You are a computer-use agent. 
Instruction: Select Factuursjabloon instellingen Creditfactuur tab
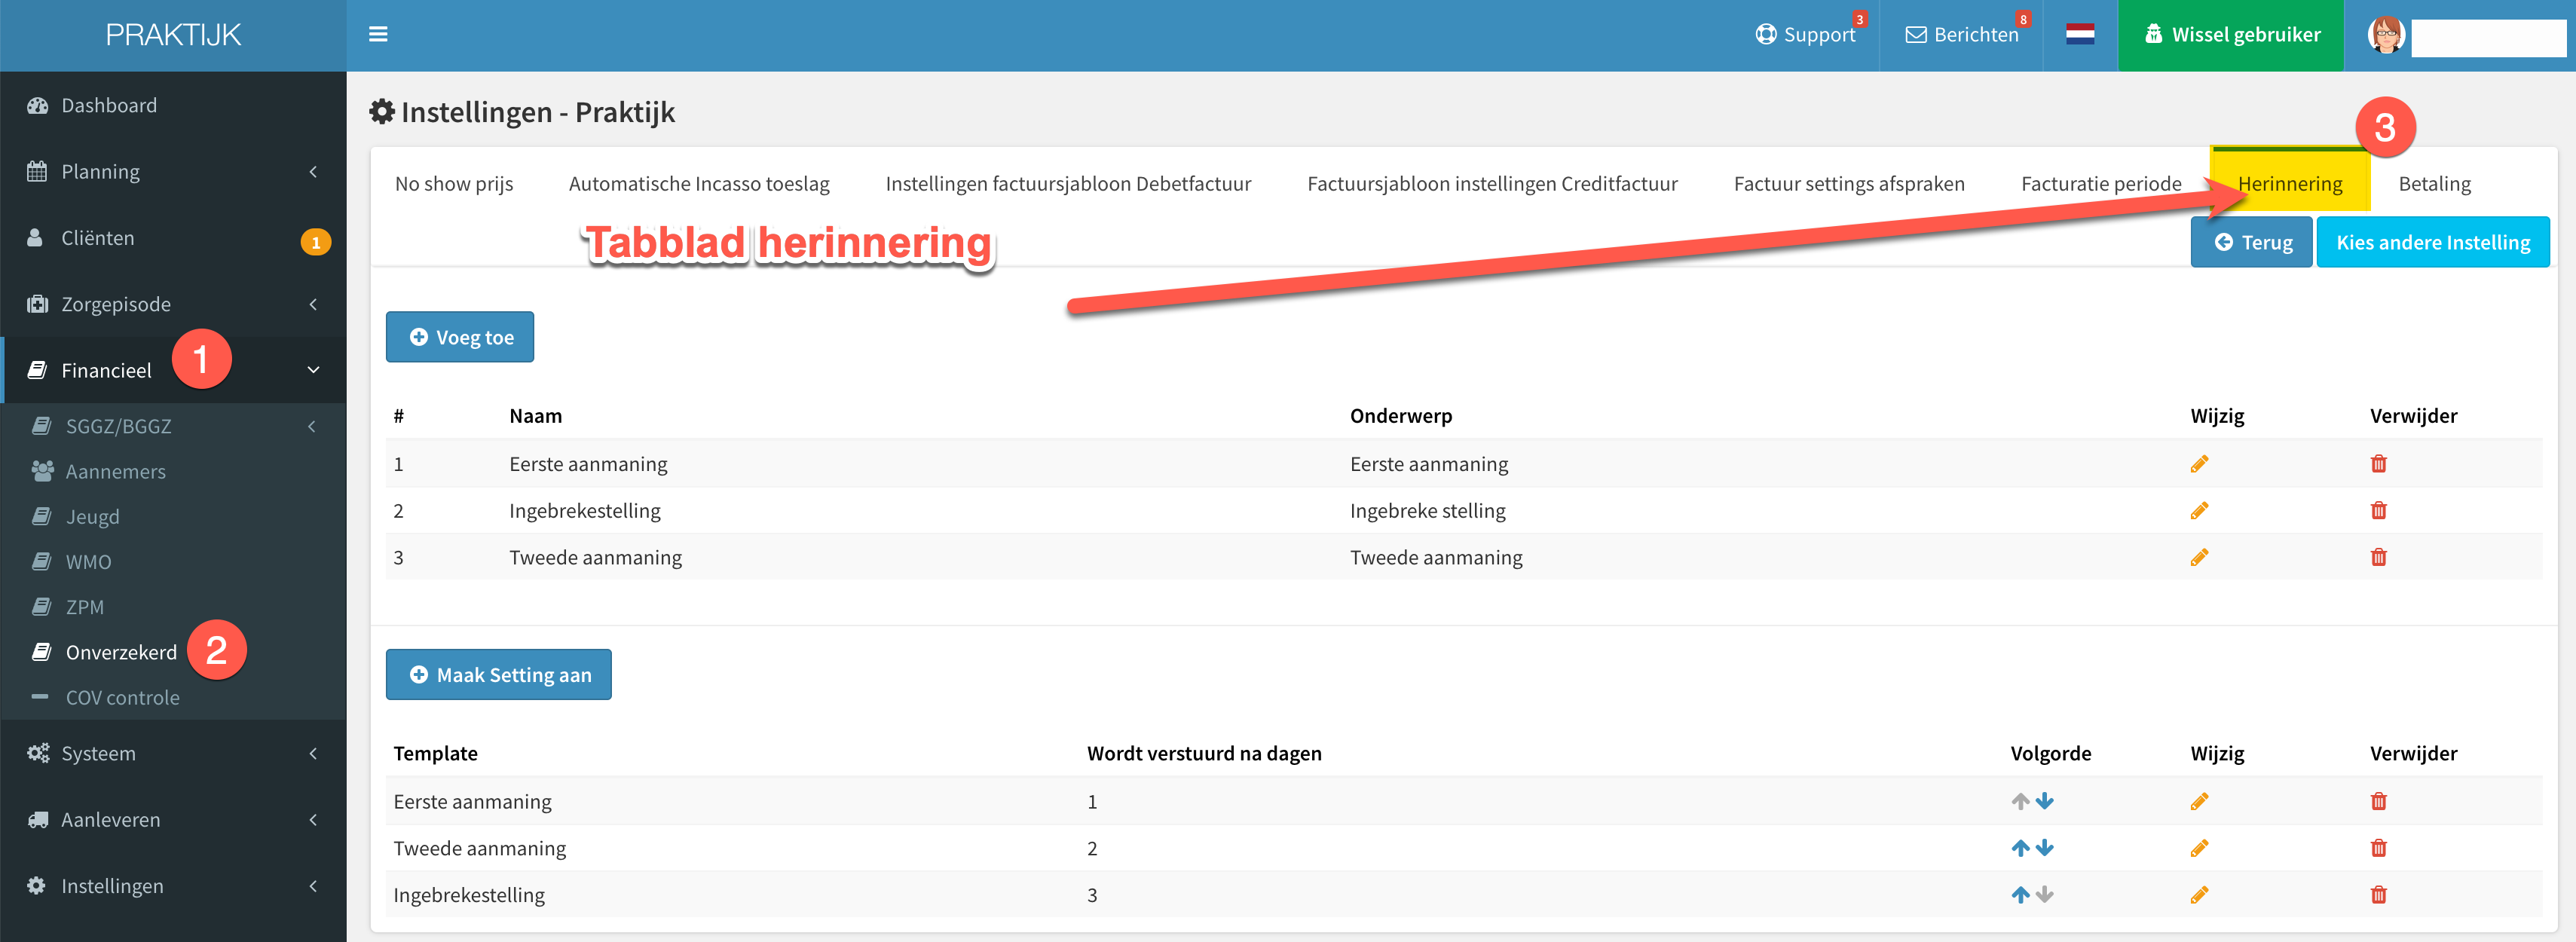pos(1492,184)
